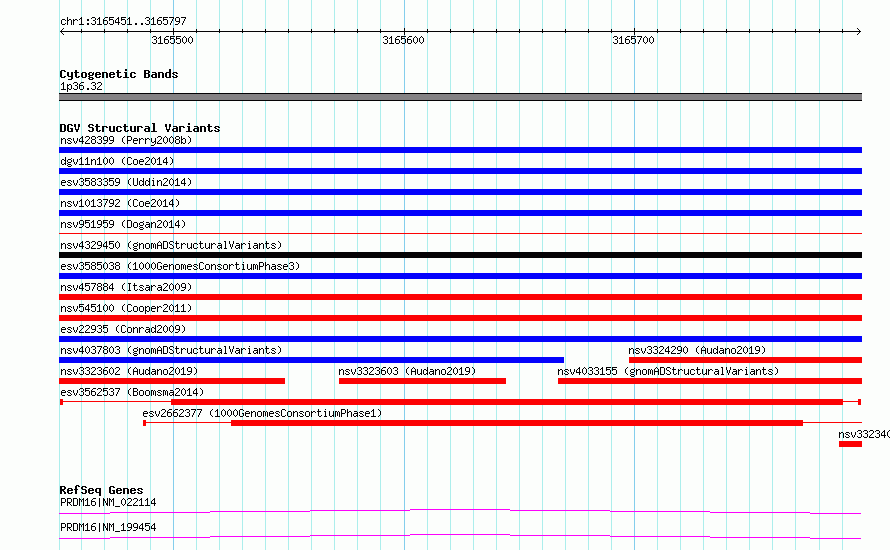Image resolution: width=890 pixels, height=550 pixels.
Task: Click the red bar under nsv4033155
Action: click(710, 381)
